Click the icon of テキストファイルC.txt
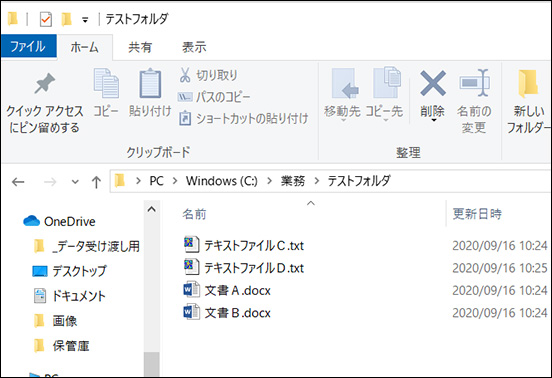552x378 pixels. (192, 244)
